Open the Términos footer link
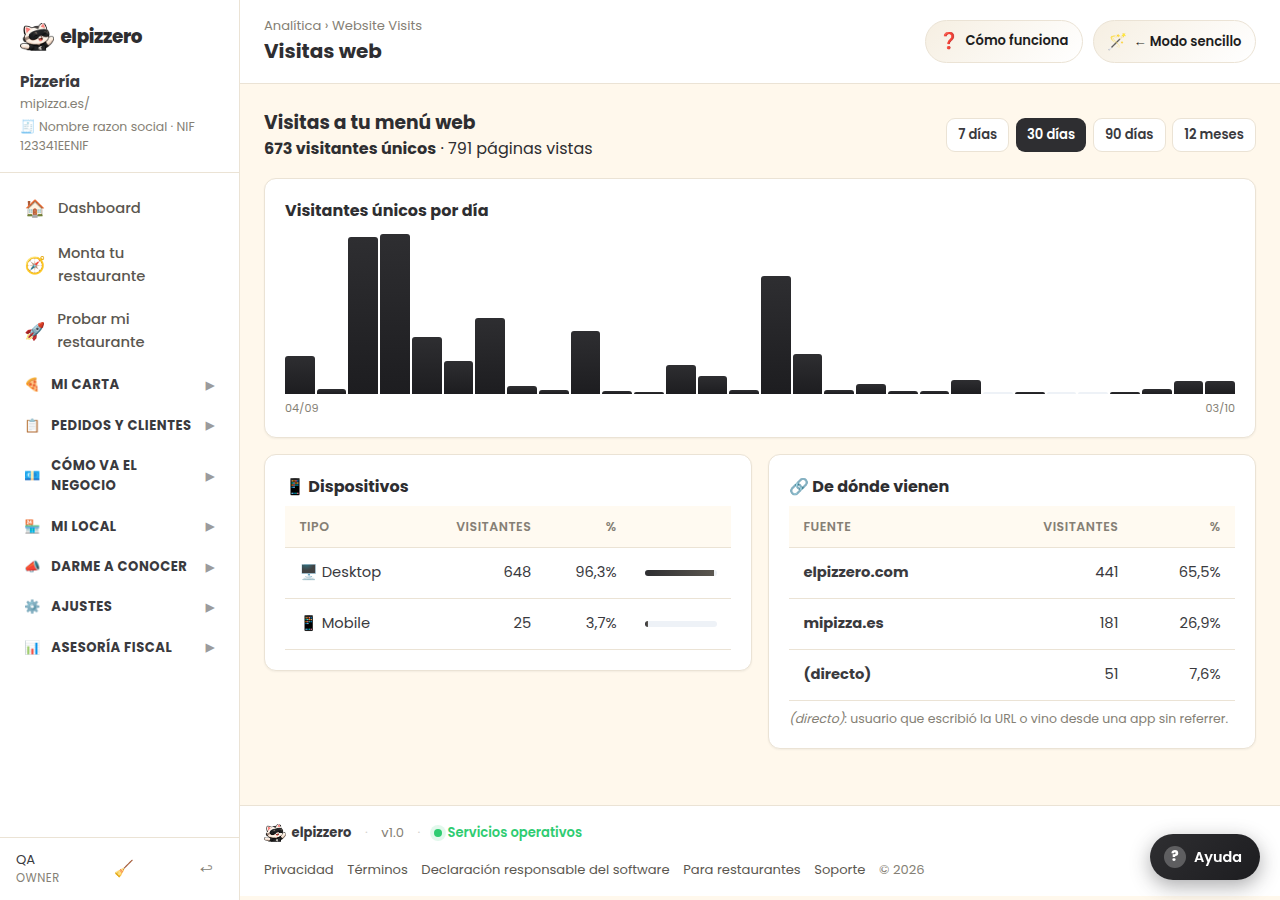Image resolution: width=1280 pixels, height=900 pixels. coord(378,870)
